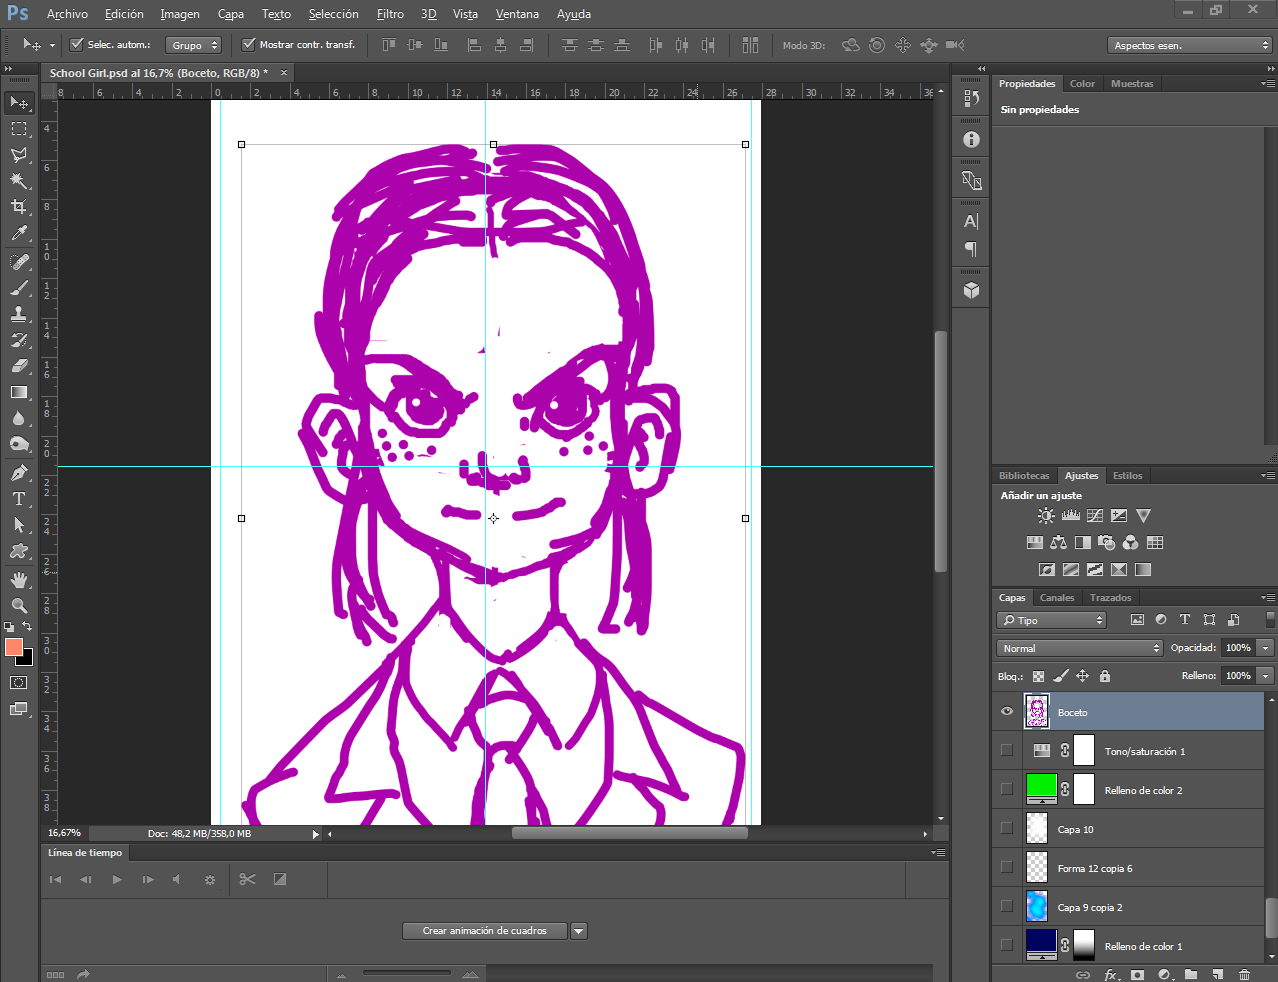Open the 3D panel cube icon
Screen dimensions: 1278x982
click(x=971, y=291)
